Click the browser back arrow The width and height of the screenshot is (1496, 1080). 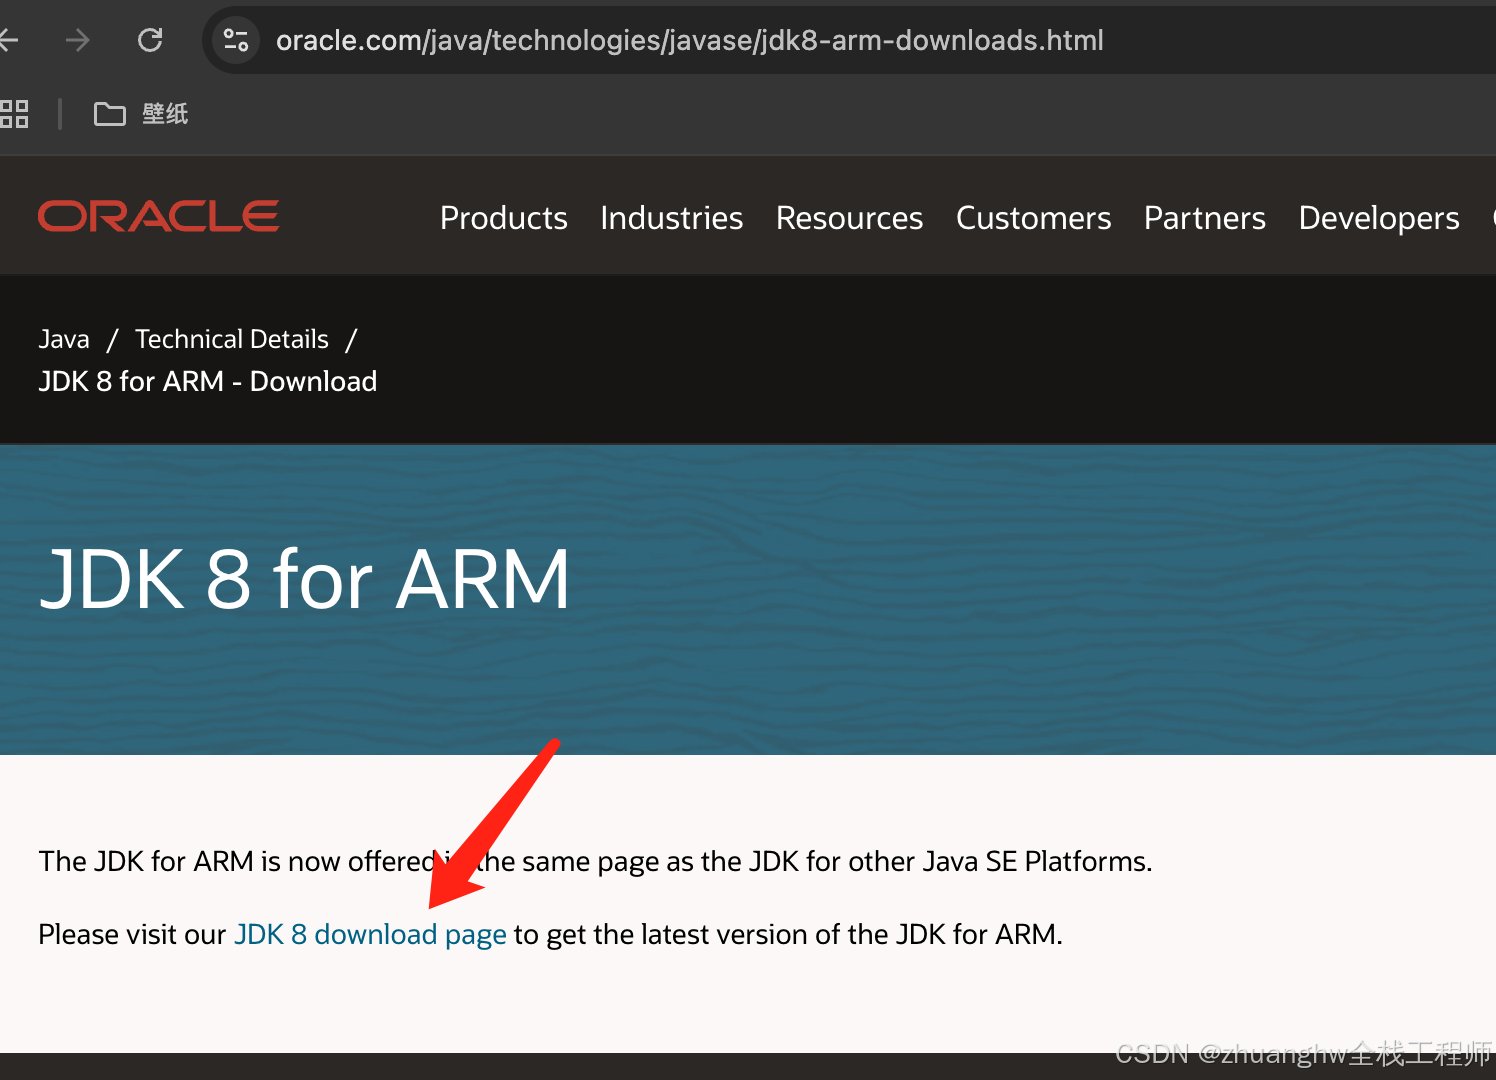[8, 40]
